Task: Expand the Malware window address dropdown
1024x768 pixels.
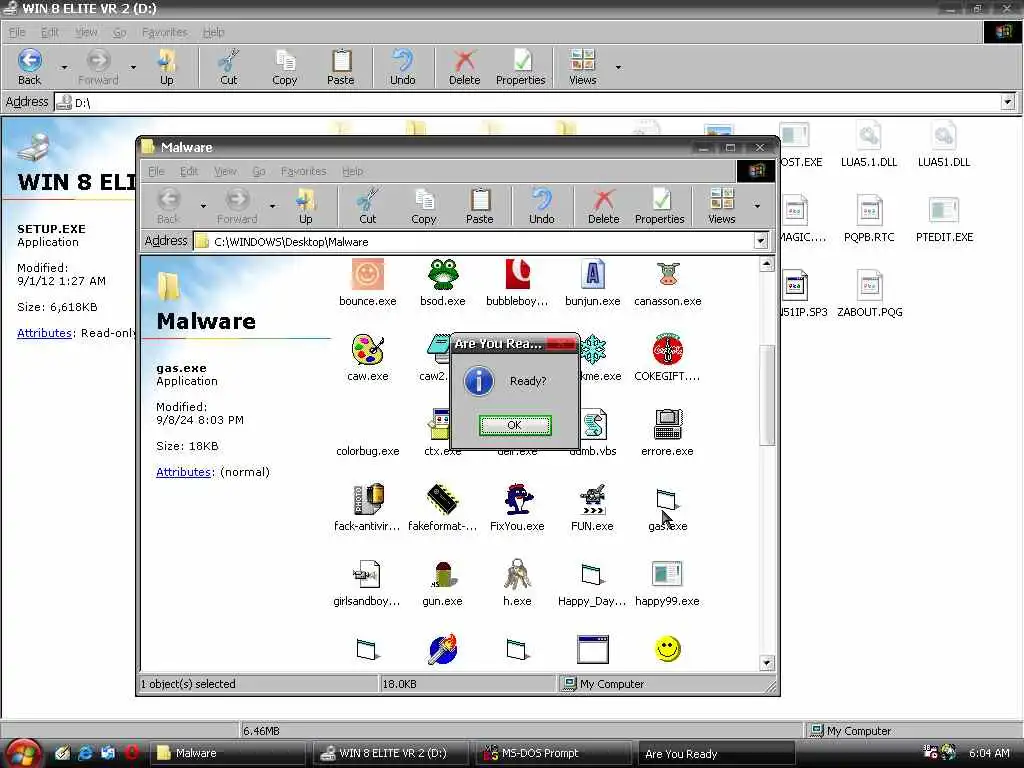Action: coord(760,241)
